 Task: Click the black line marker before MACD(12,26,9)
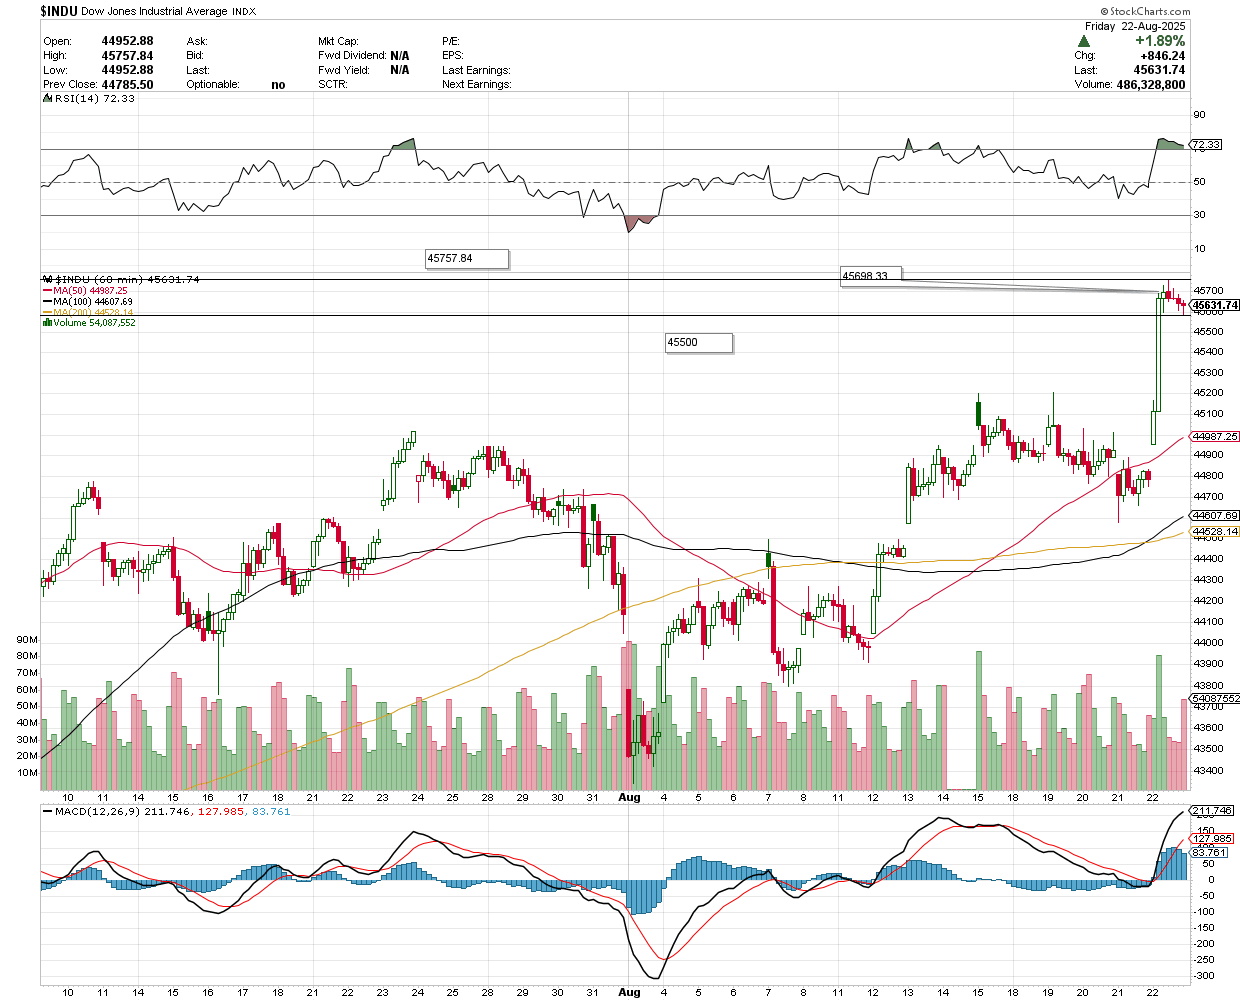point(47,811)
